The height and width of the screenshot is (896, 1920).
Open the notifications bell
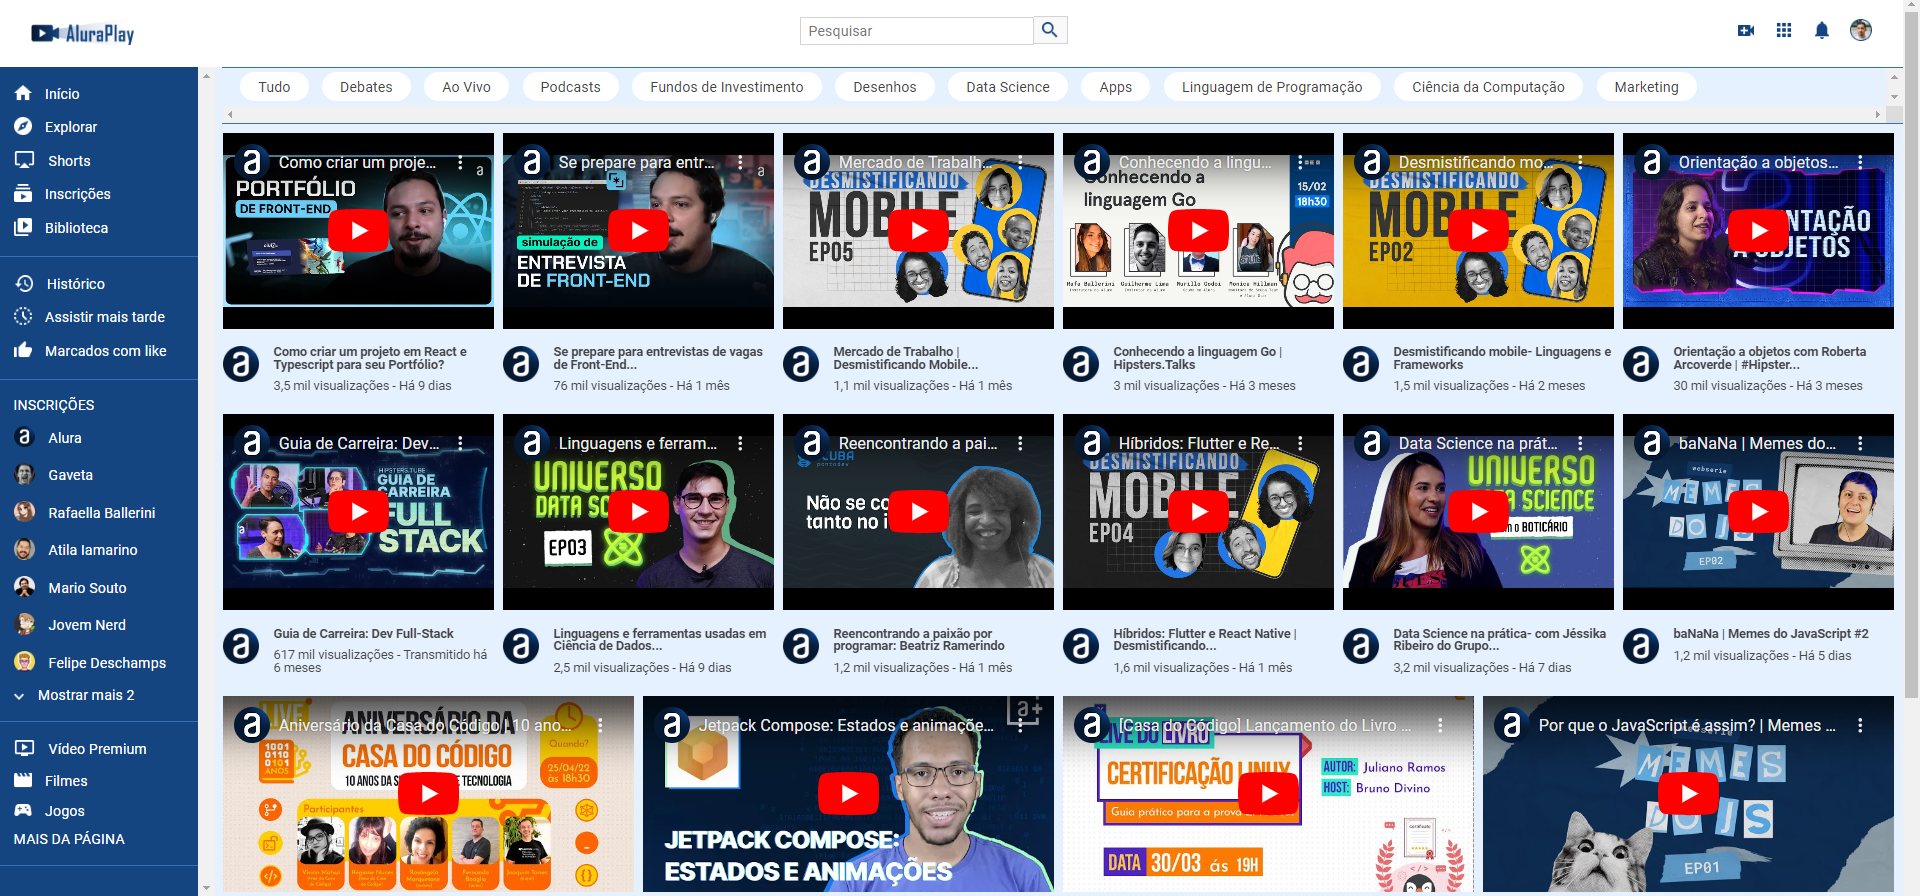pyautogui.click(x=1821, y=31)
